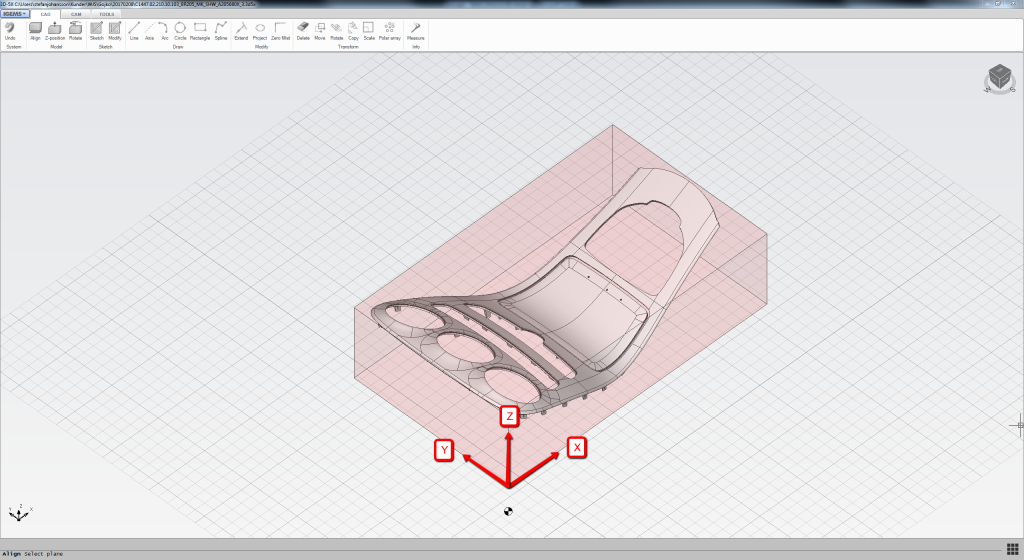Viewport: 1024px width, 560px height.
Task: Select the Scale tool
Action: tap(369, 31)
